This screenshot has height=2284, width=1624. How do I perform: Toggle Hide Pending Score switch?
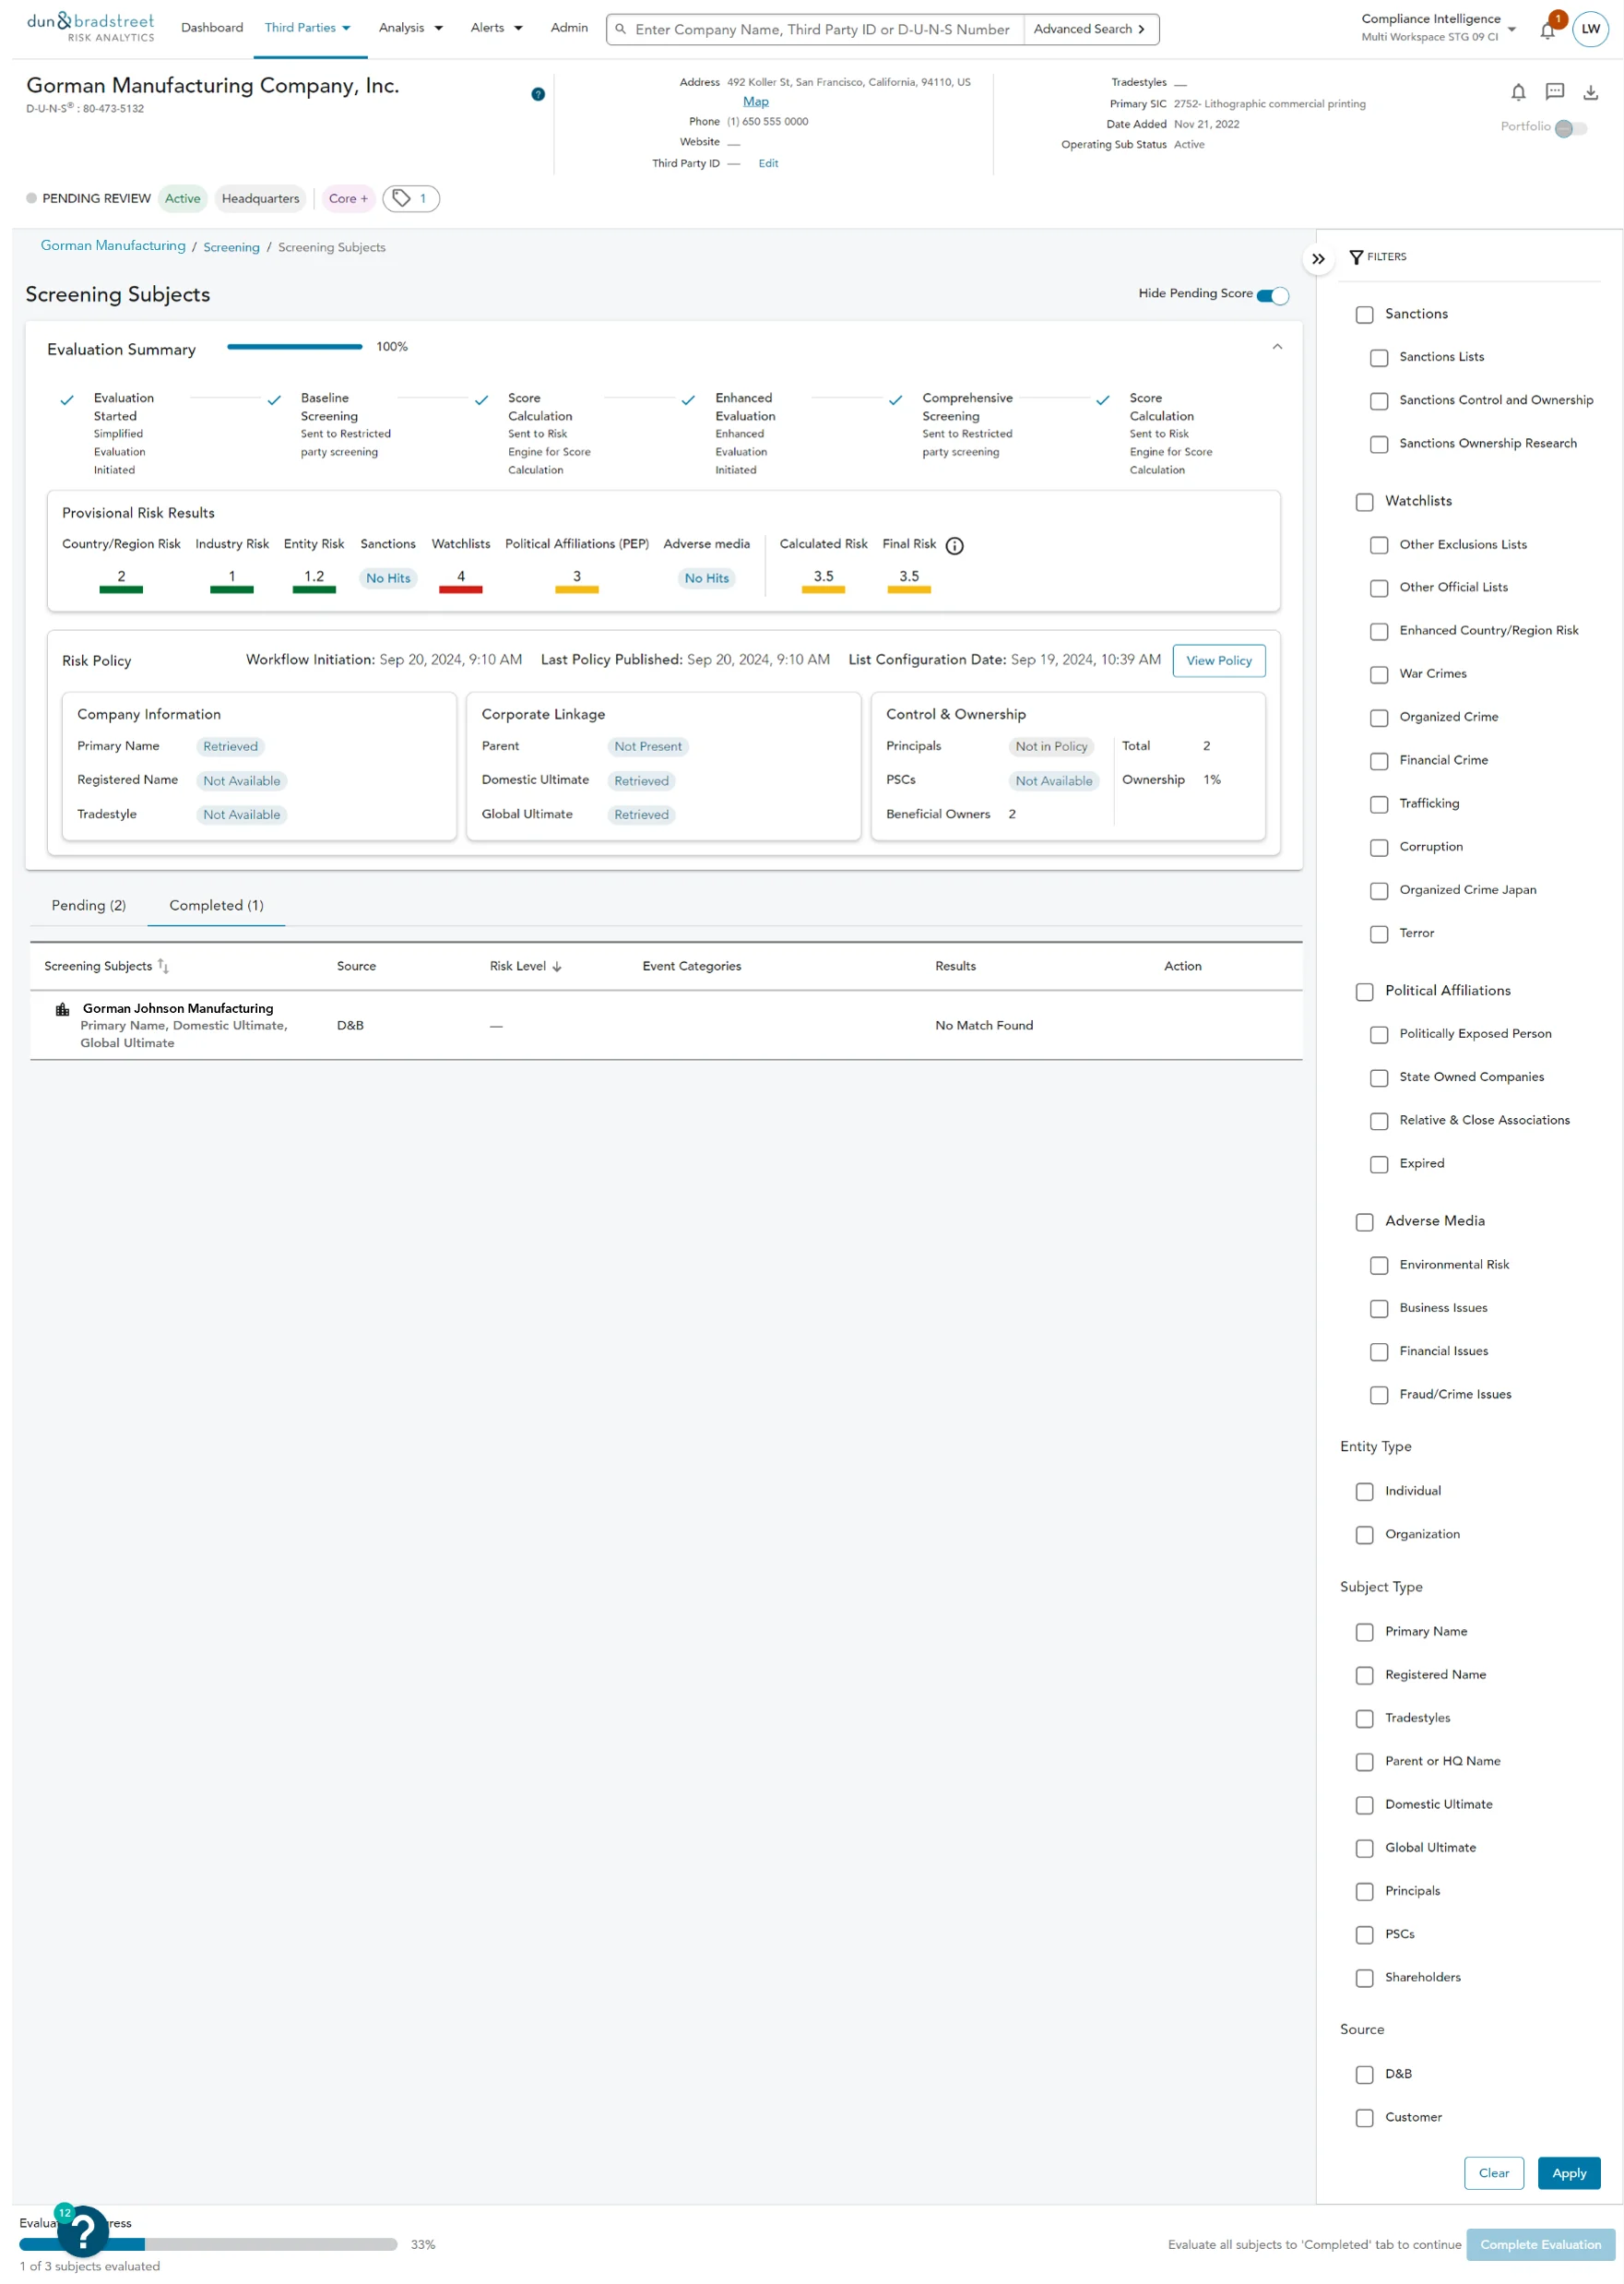1273,295
